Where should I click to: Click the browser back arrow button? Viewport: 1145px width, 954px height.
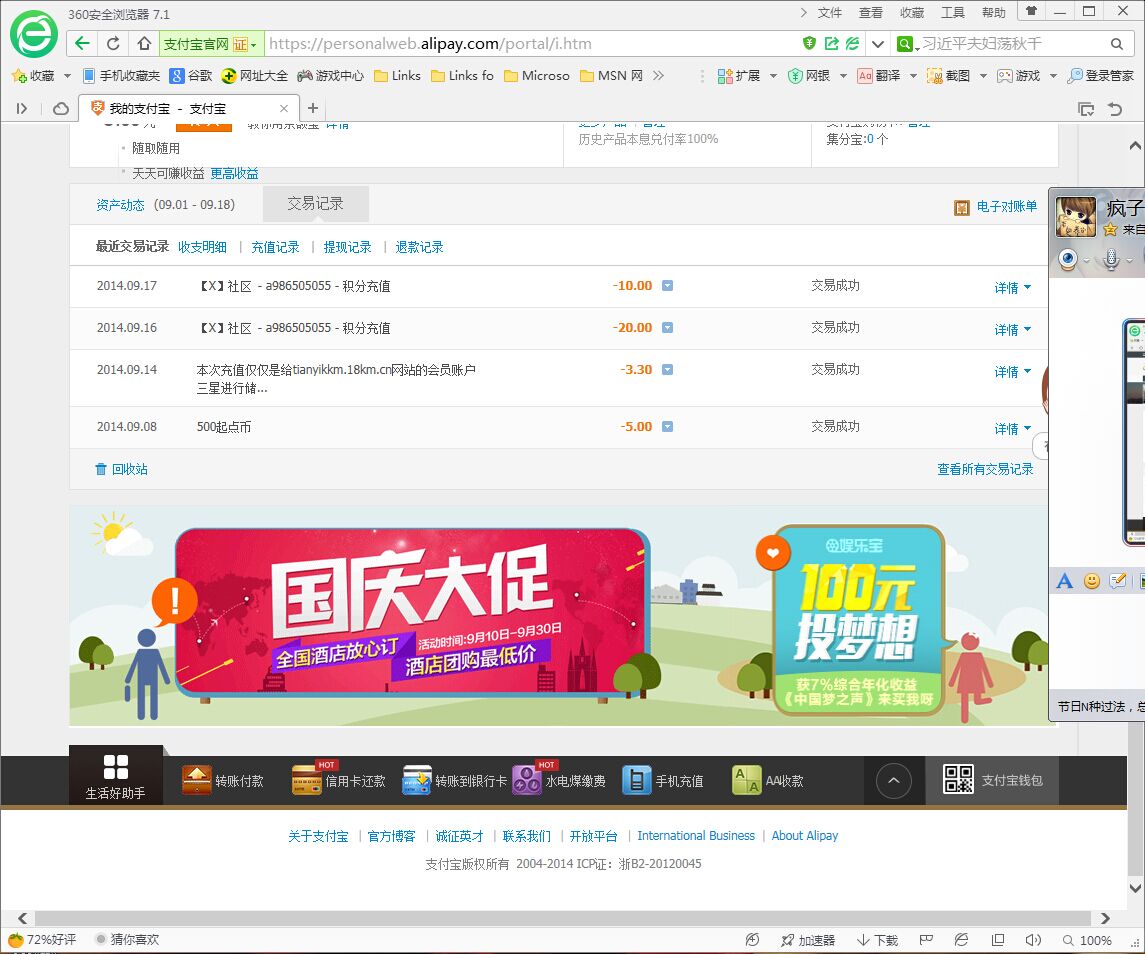point(82,44)
